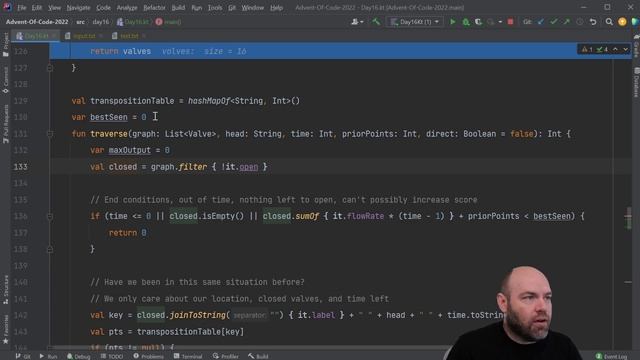Click Advent-Of-Code-2022 project breadcrumb
This screenshot has width=640, height=360.
[37, 22]
